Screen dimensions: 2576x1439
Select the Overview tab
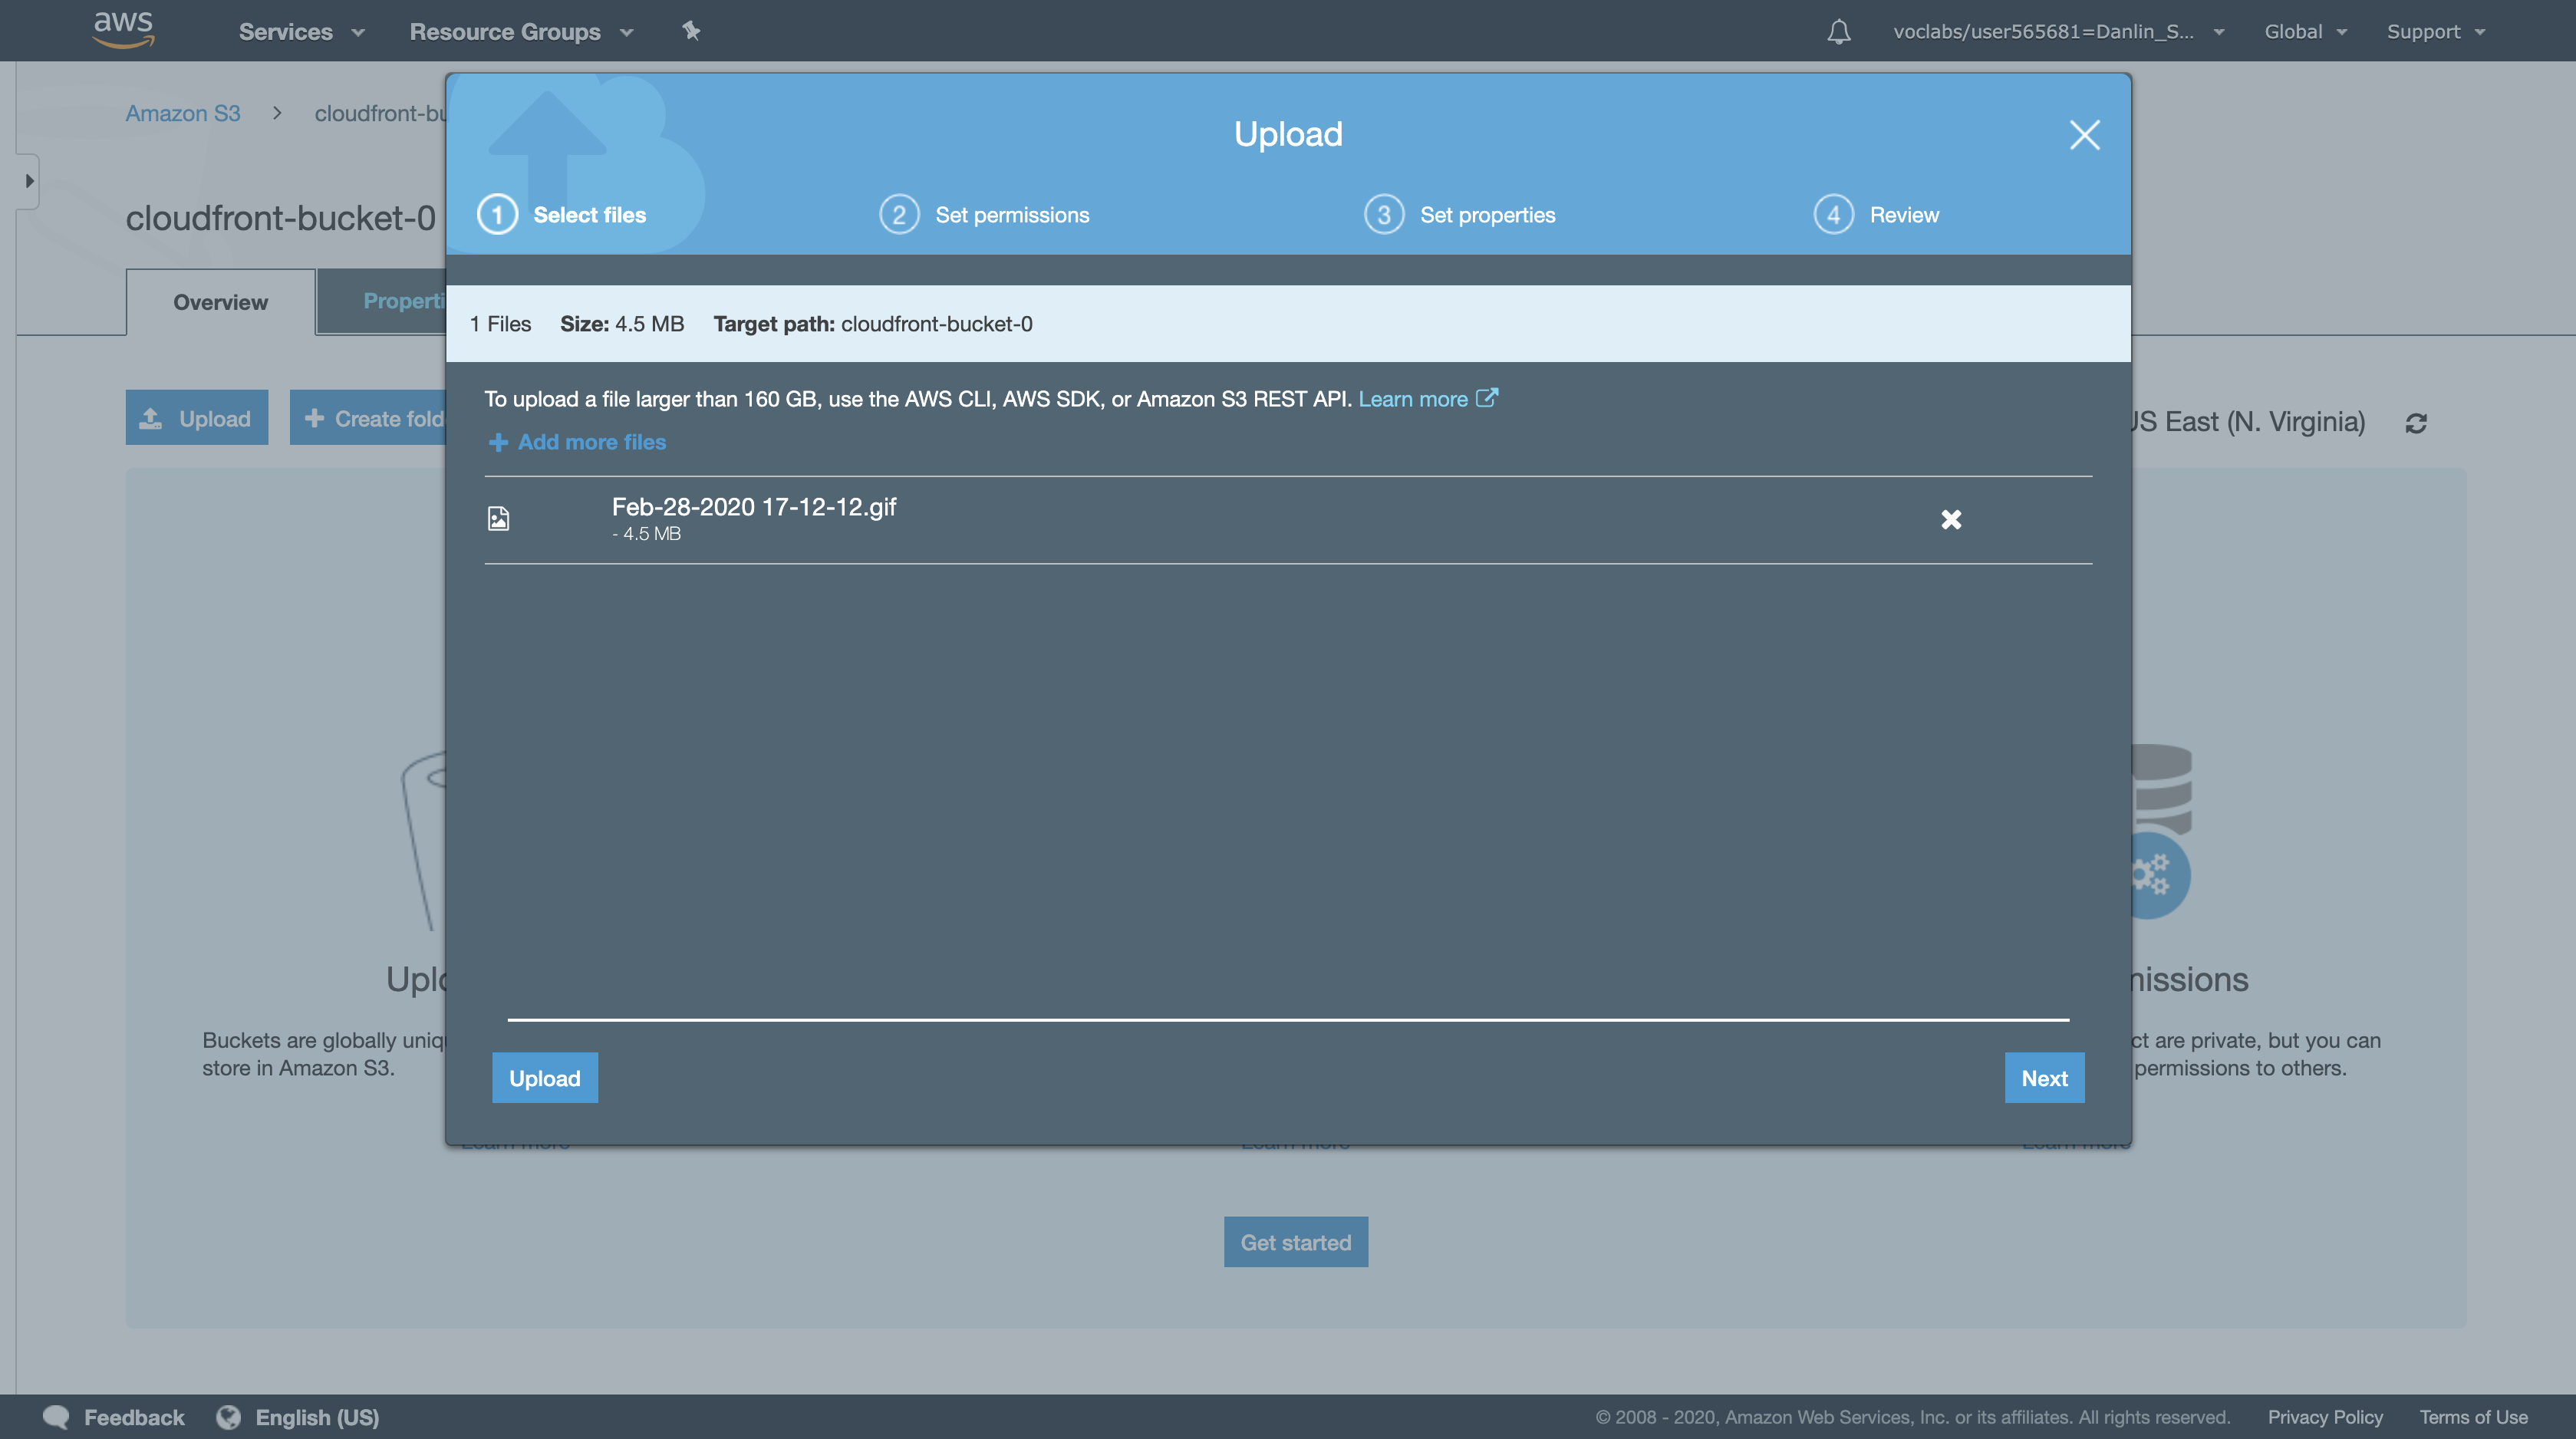click(220, 302)
